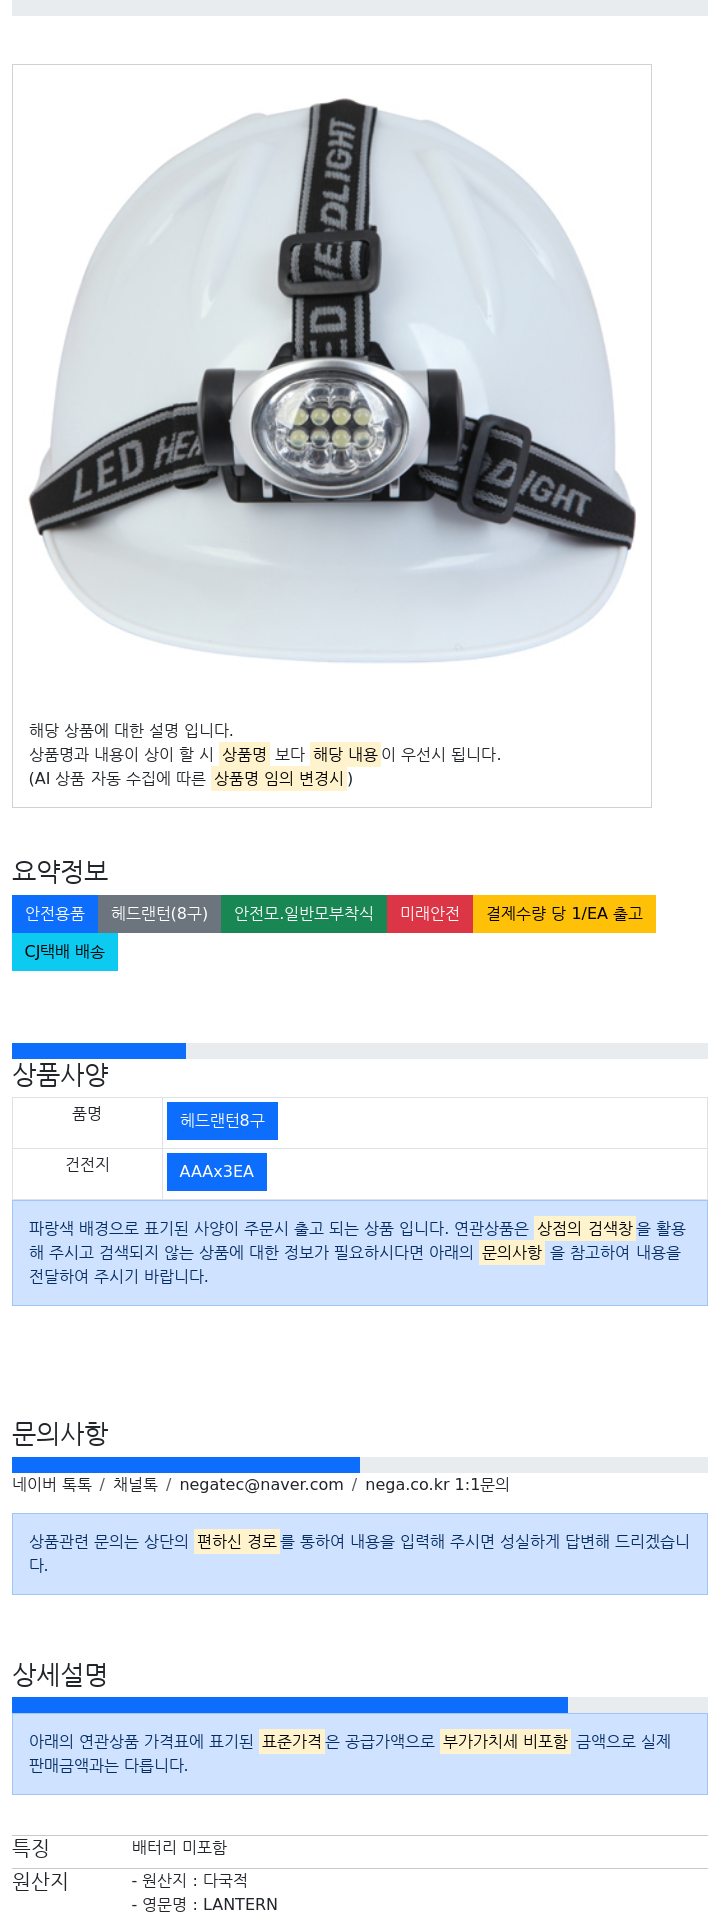Click the CJ택배 배송 cyan tag
The height and width of the screenshot is (1917, 720).
[x=65, y=952]
